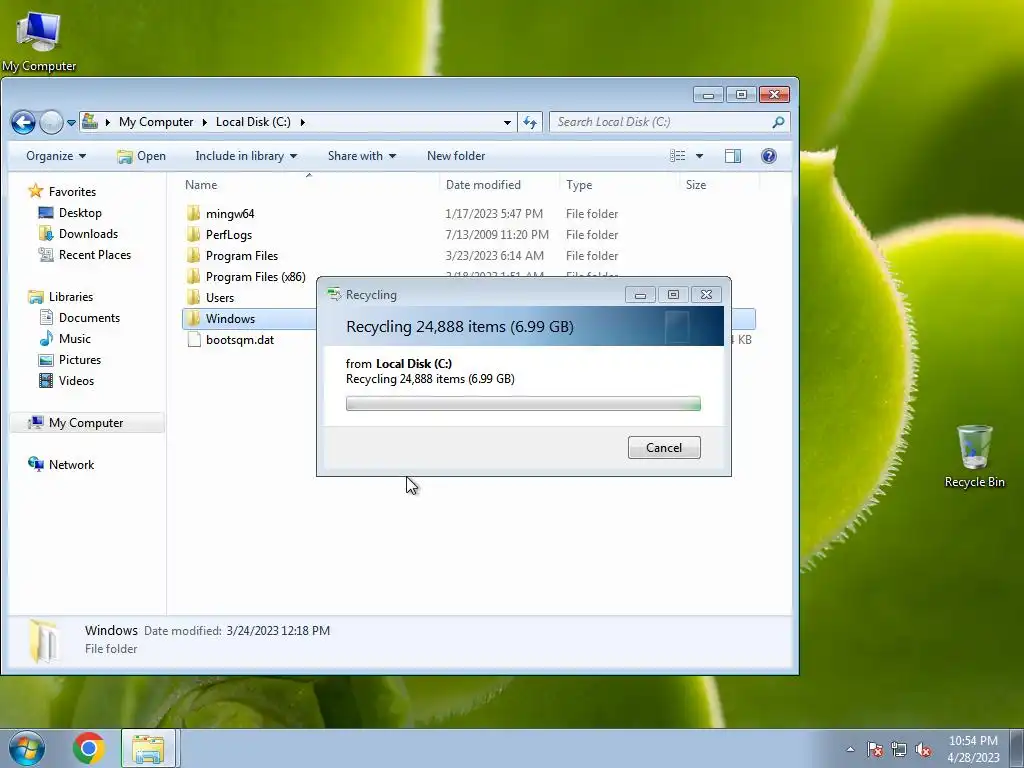
Task: Close the Recycling dialog
Action: click(706, 295)
